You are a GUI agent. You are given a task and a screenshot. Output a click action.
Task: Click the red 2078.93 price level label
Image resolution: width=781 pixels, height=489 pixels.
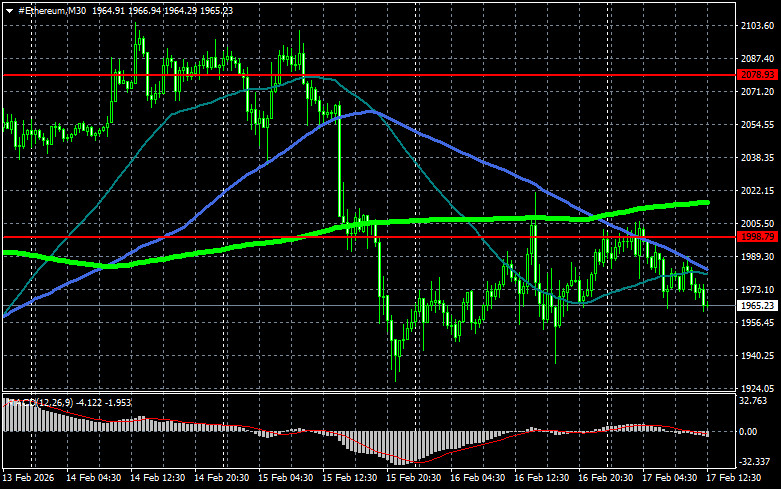coord(757,75)
